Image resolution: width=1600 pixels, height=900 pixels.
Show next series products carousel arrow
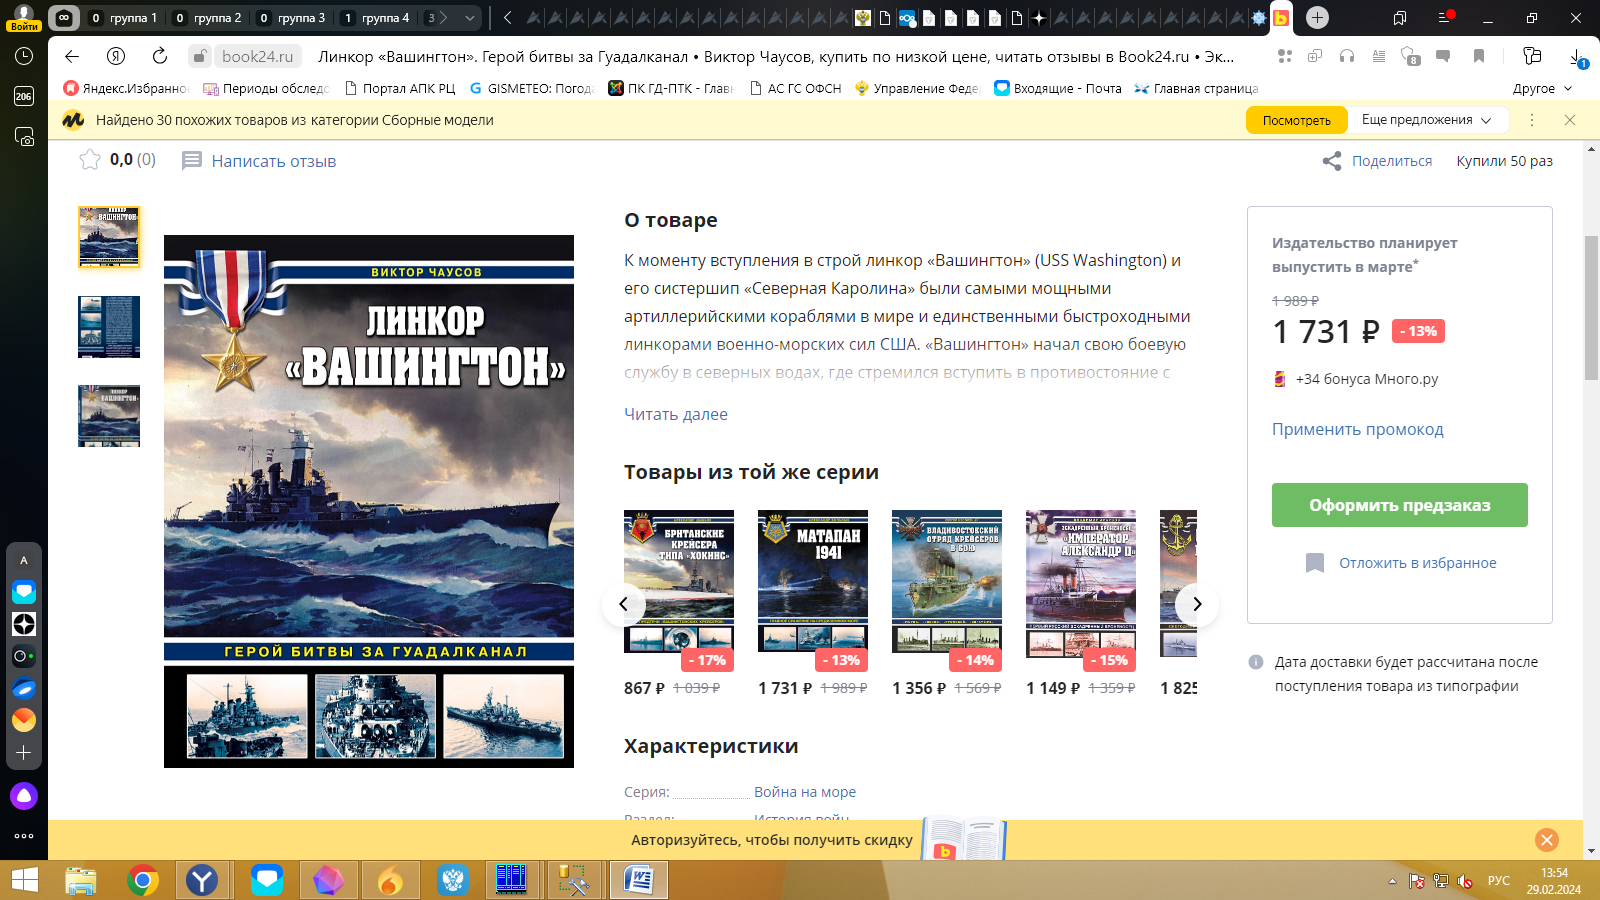tap(1197, 604)
